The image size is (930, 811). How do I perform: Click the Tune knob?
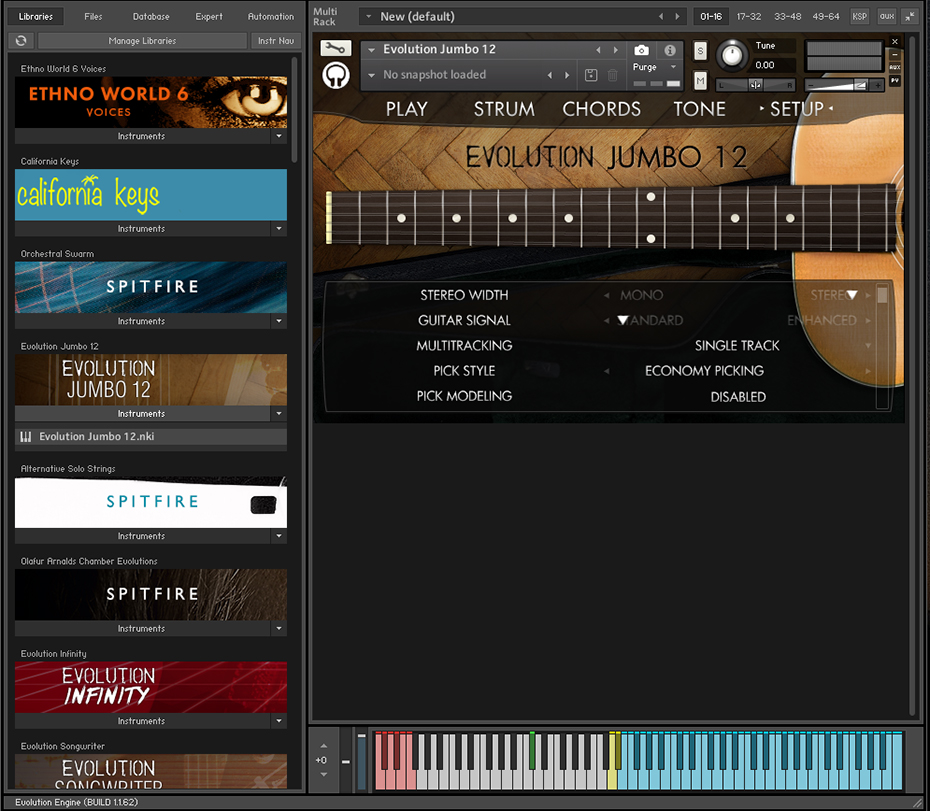[732, 55]
